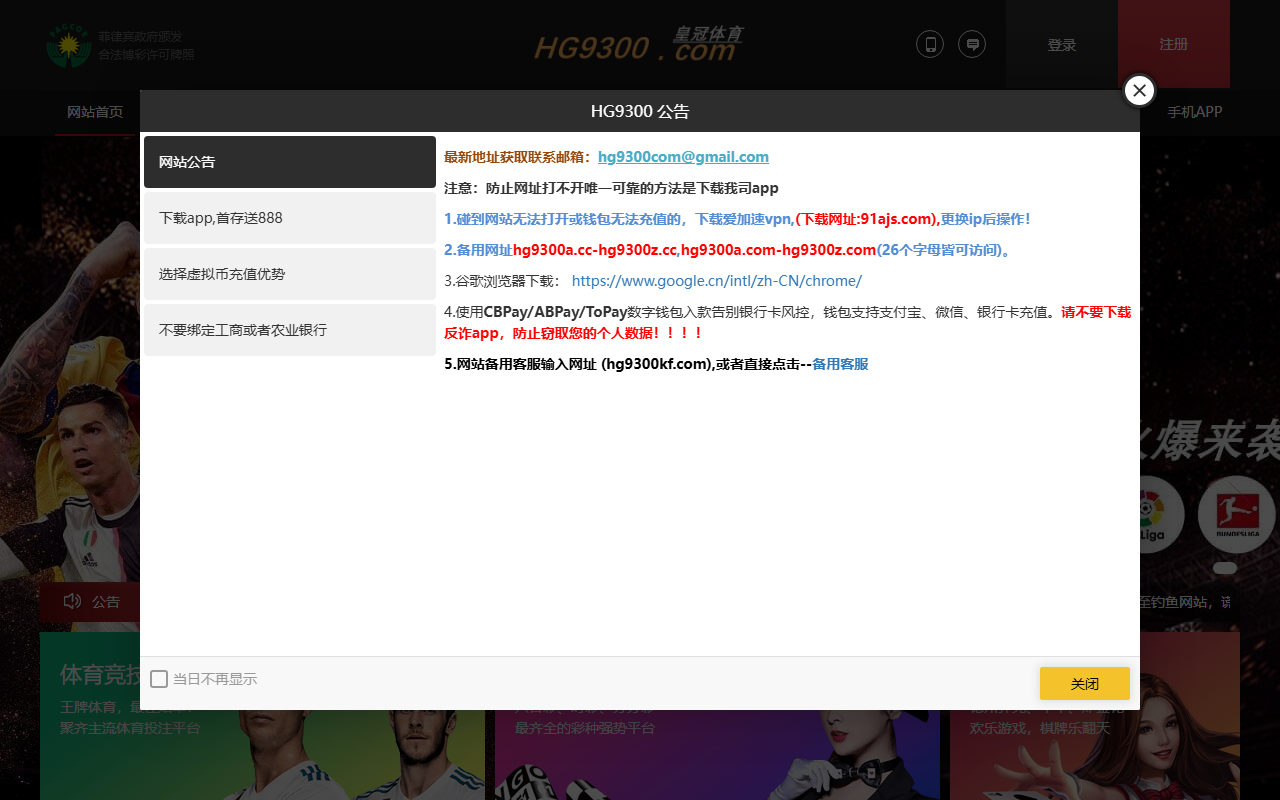This screenshot has width=1280, height=800.
Task: Click the green government license logo
Action: click(68, 45)
